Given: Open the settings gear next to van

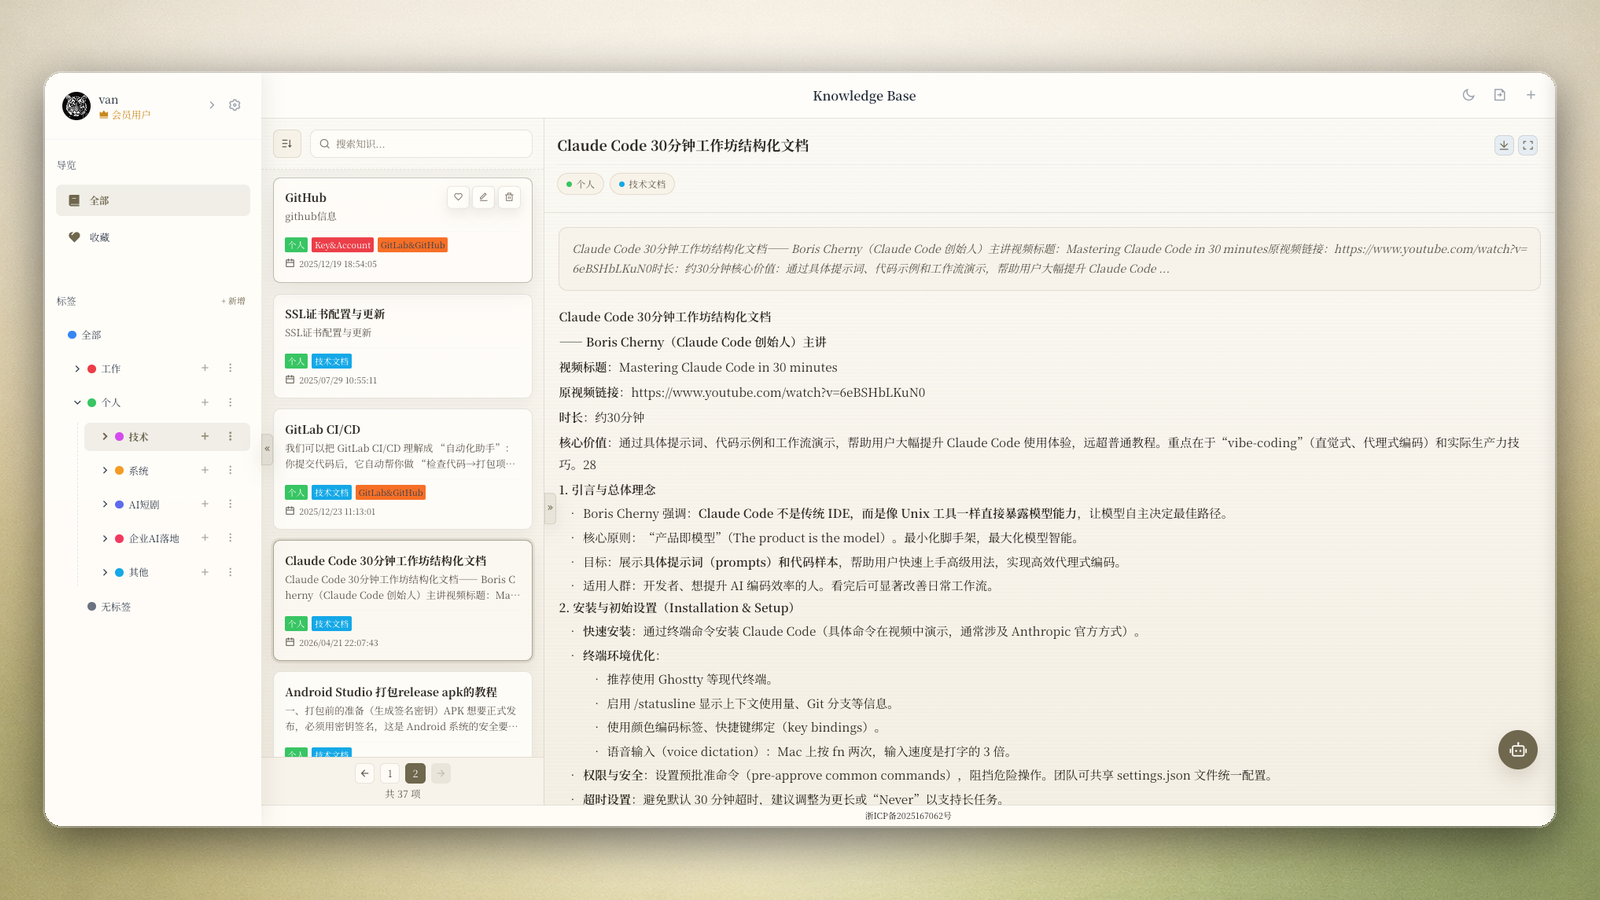Looking at the screenshot, I should 235,105.
